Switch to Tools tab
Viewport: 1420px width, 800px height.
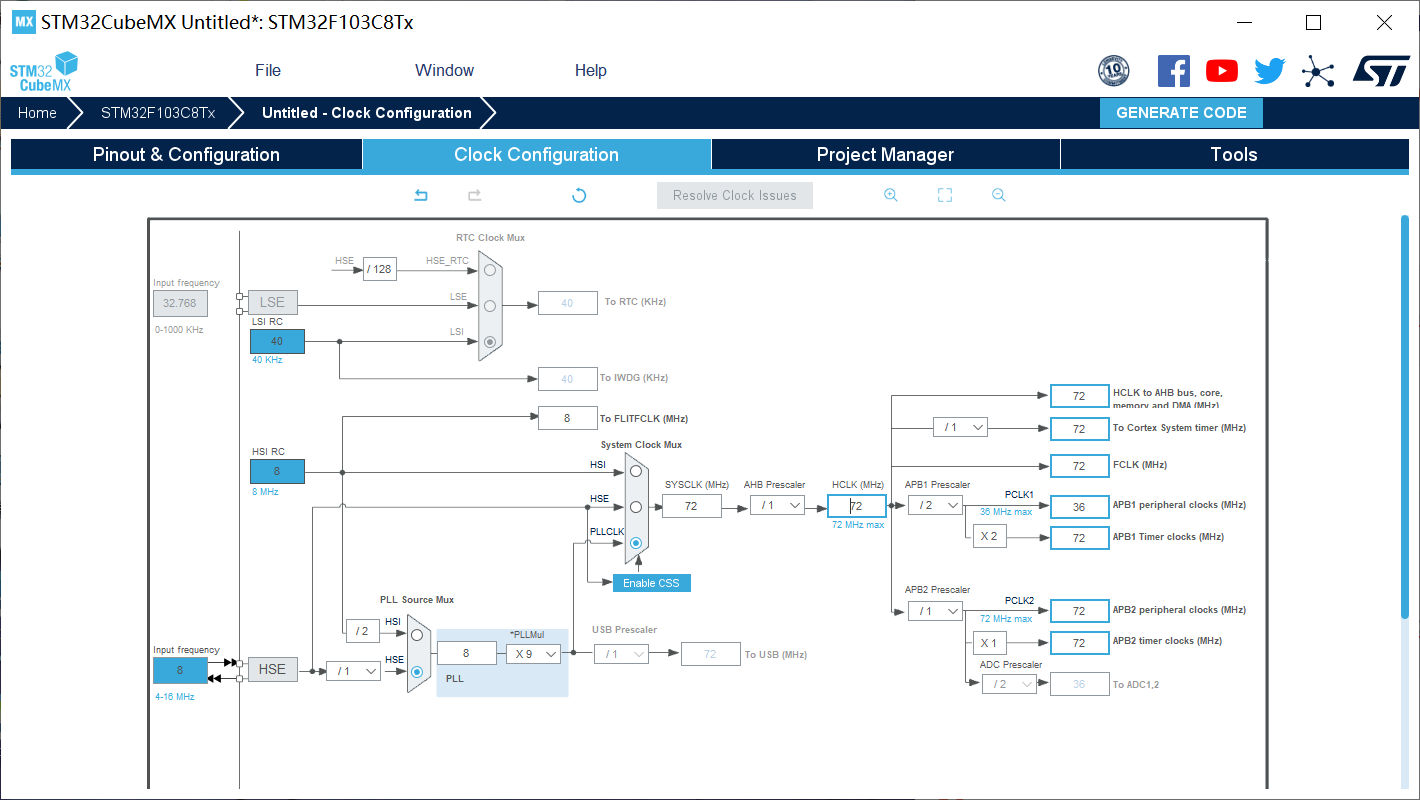[x=1234, y=155]
